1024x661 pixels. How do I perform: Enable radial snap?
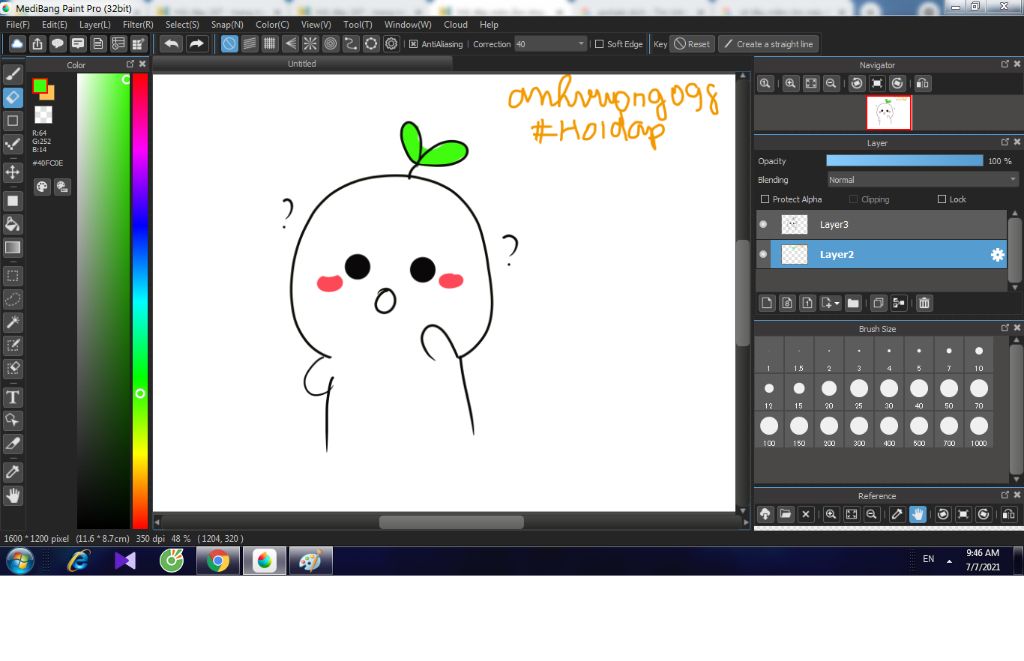[310, 44]
